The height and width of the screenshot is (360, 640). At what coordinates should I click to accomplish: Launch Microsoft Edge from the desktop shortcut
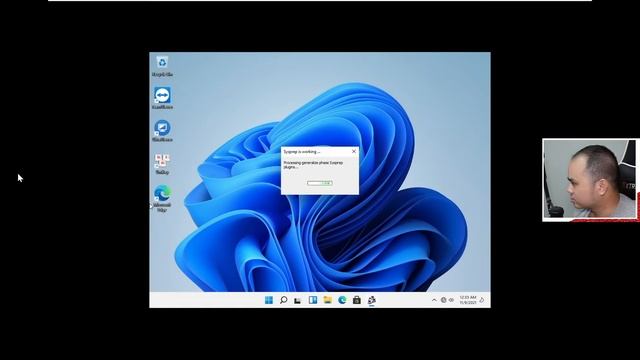(162, 198)
